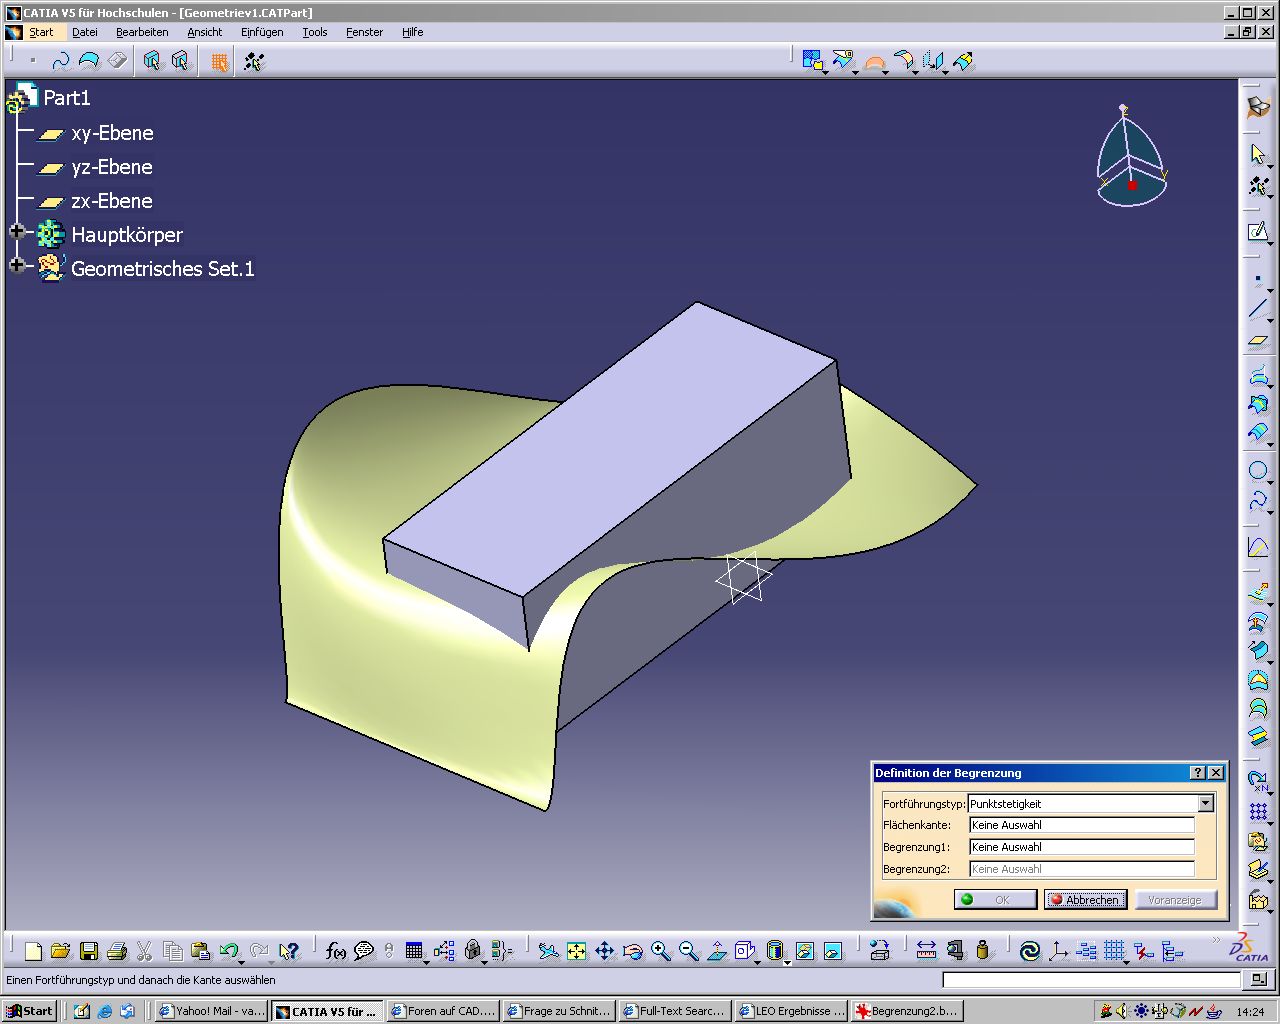The image size is (1280, 1024).
Task: Click the Begrenzung2 selection field
Action: pyautogui.click(x=1082, y=869)
